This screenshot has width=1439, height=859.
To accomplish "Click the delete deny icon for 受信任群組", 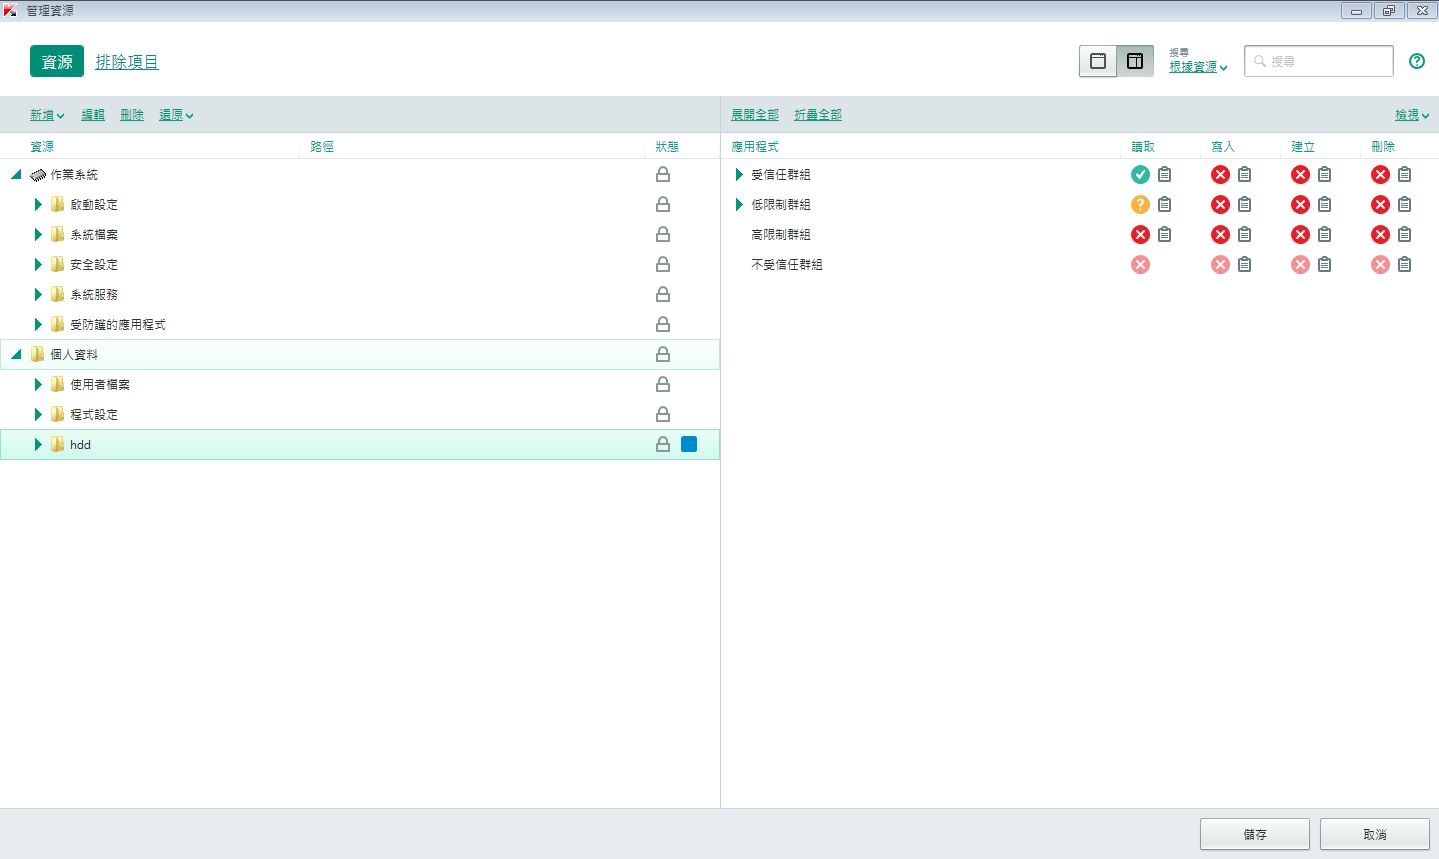I will (x=1380, y=174).
